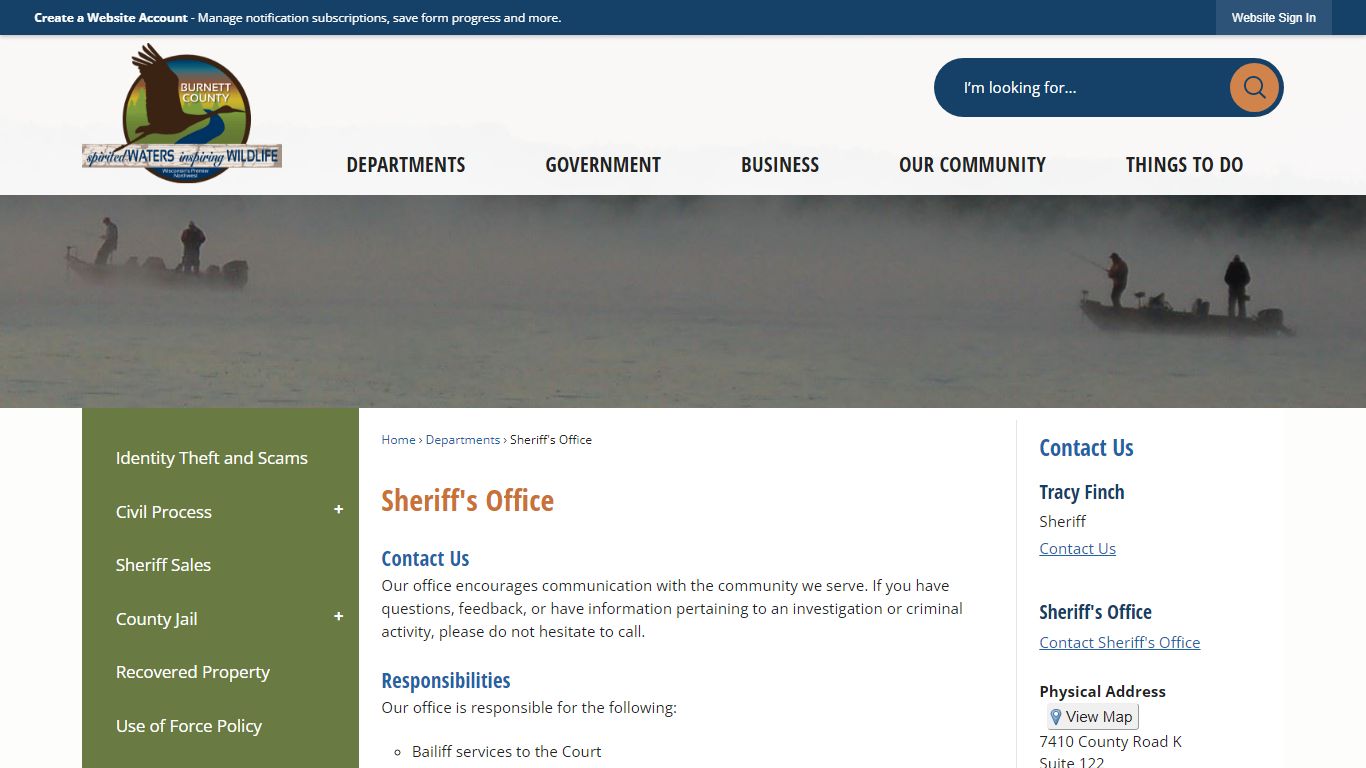1366x768 pixels.
Task: Open the Business menu
Action: pyautogui.click(x=780, y=165)
